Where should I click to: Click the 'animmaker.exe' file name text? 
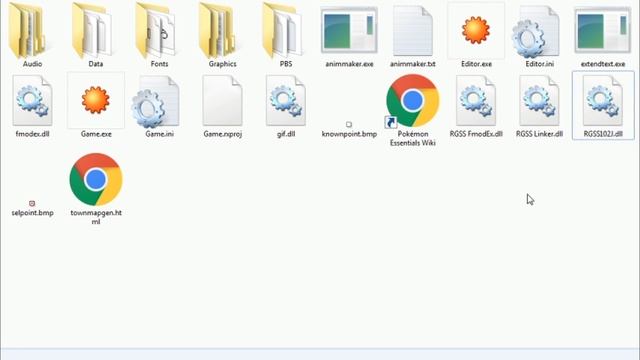(349, 64)
